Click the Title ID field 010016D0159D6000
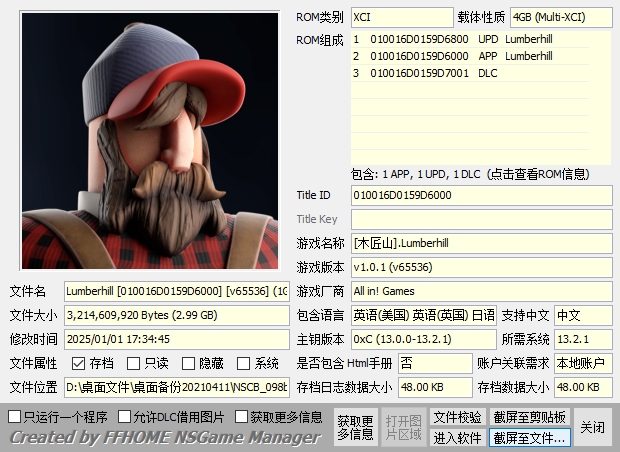 point(482,195)
